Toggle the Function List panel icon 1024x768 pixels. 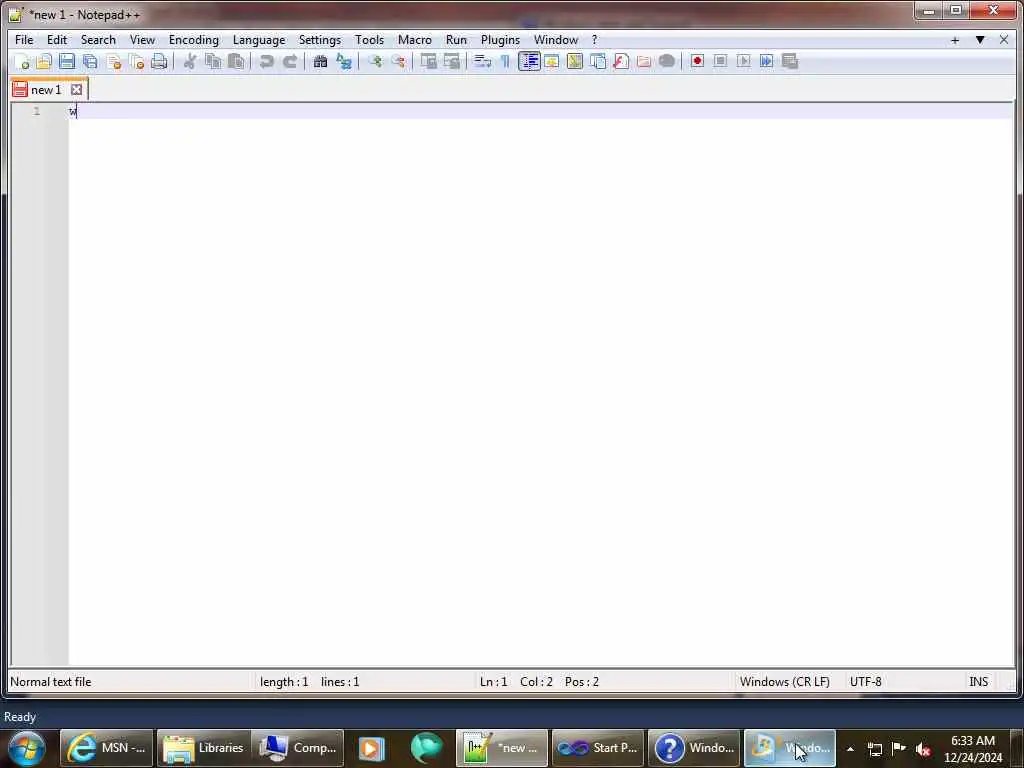point(621,61)
